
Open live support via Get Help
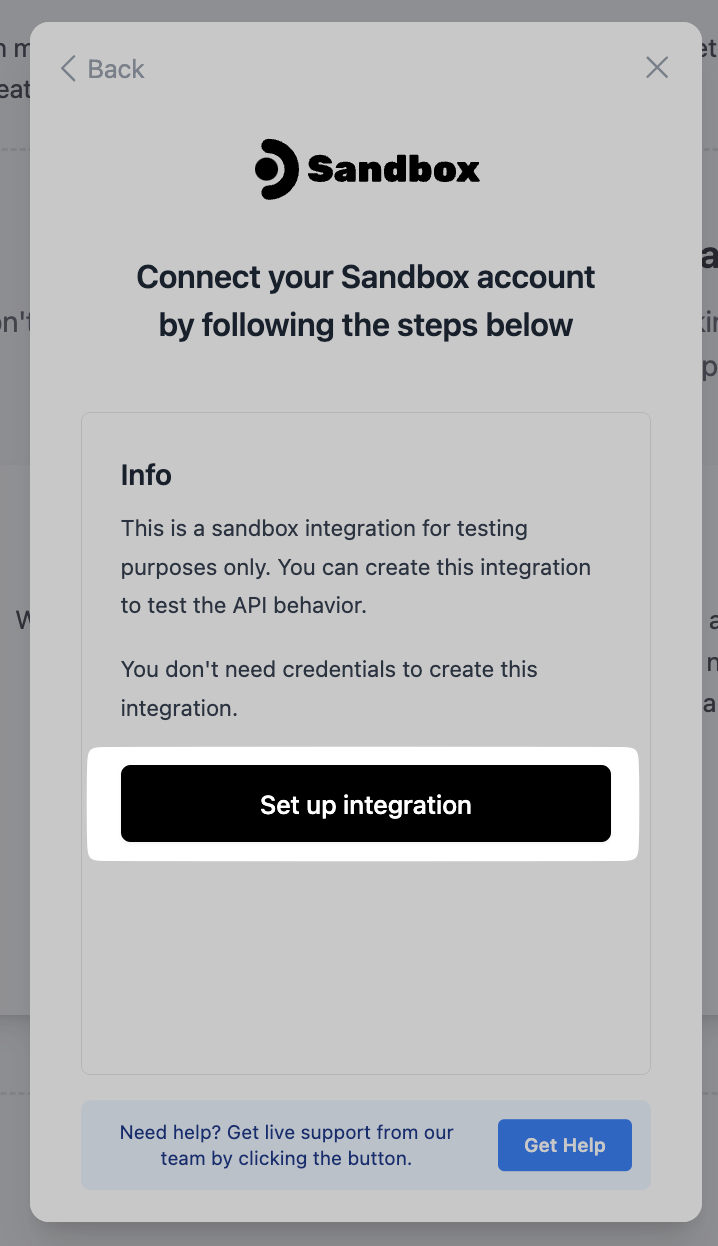click(565, 1145)
